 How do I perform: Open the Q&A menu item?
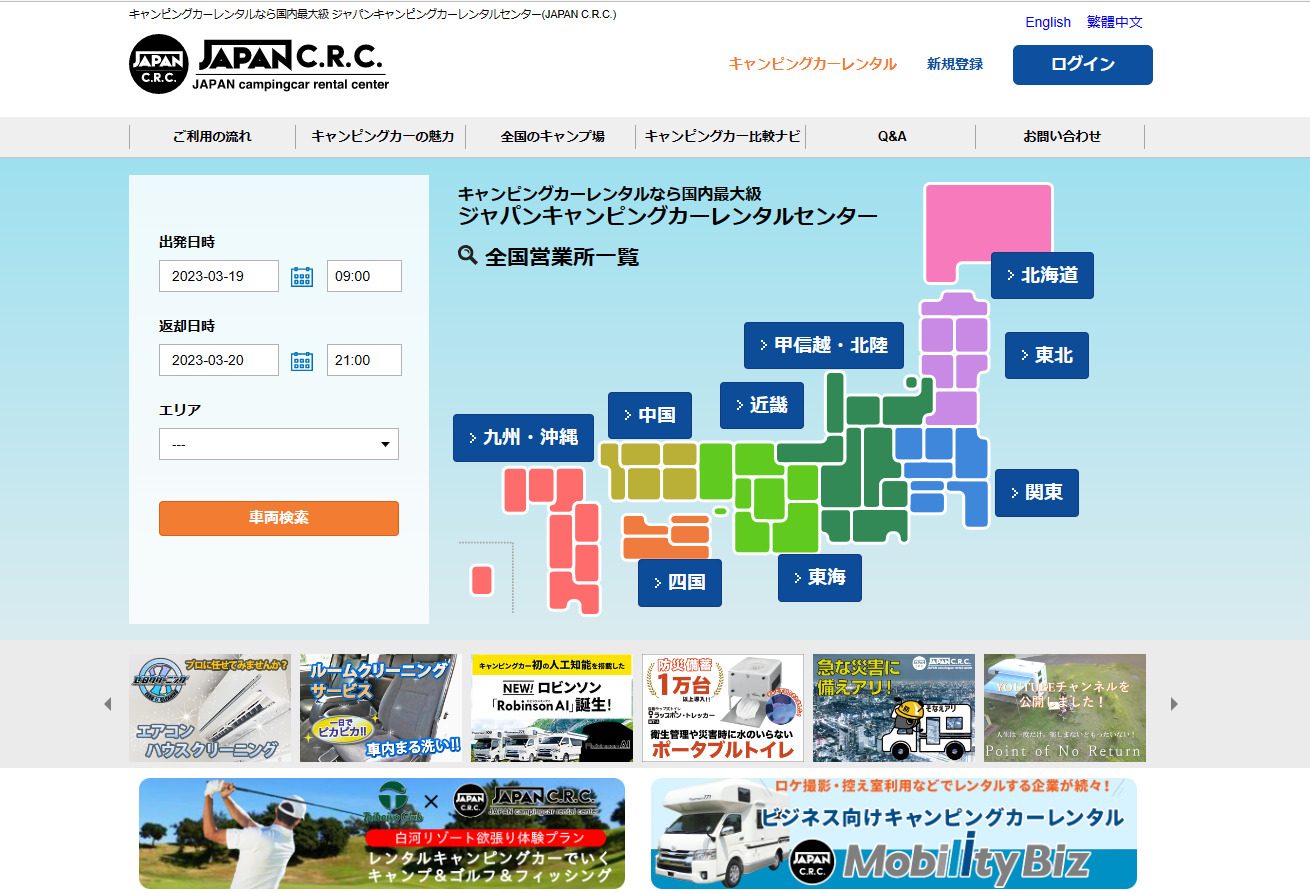[892, 136]
